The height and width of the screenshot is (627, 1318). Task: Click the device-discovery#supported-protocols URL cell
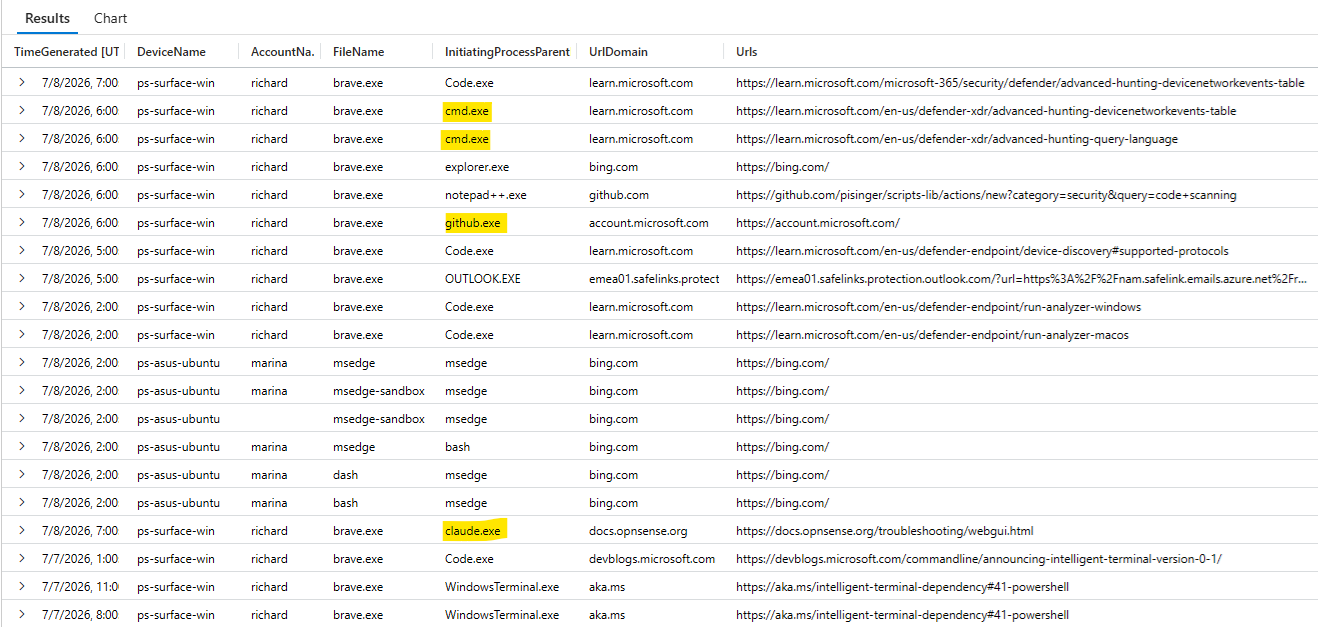pyautogui.click(x=982, y=251)
